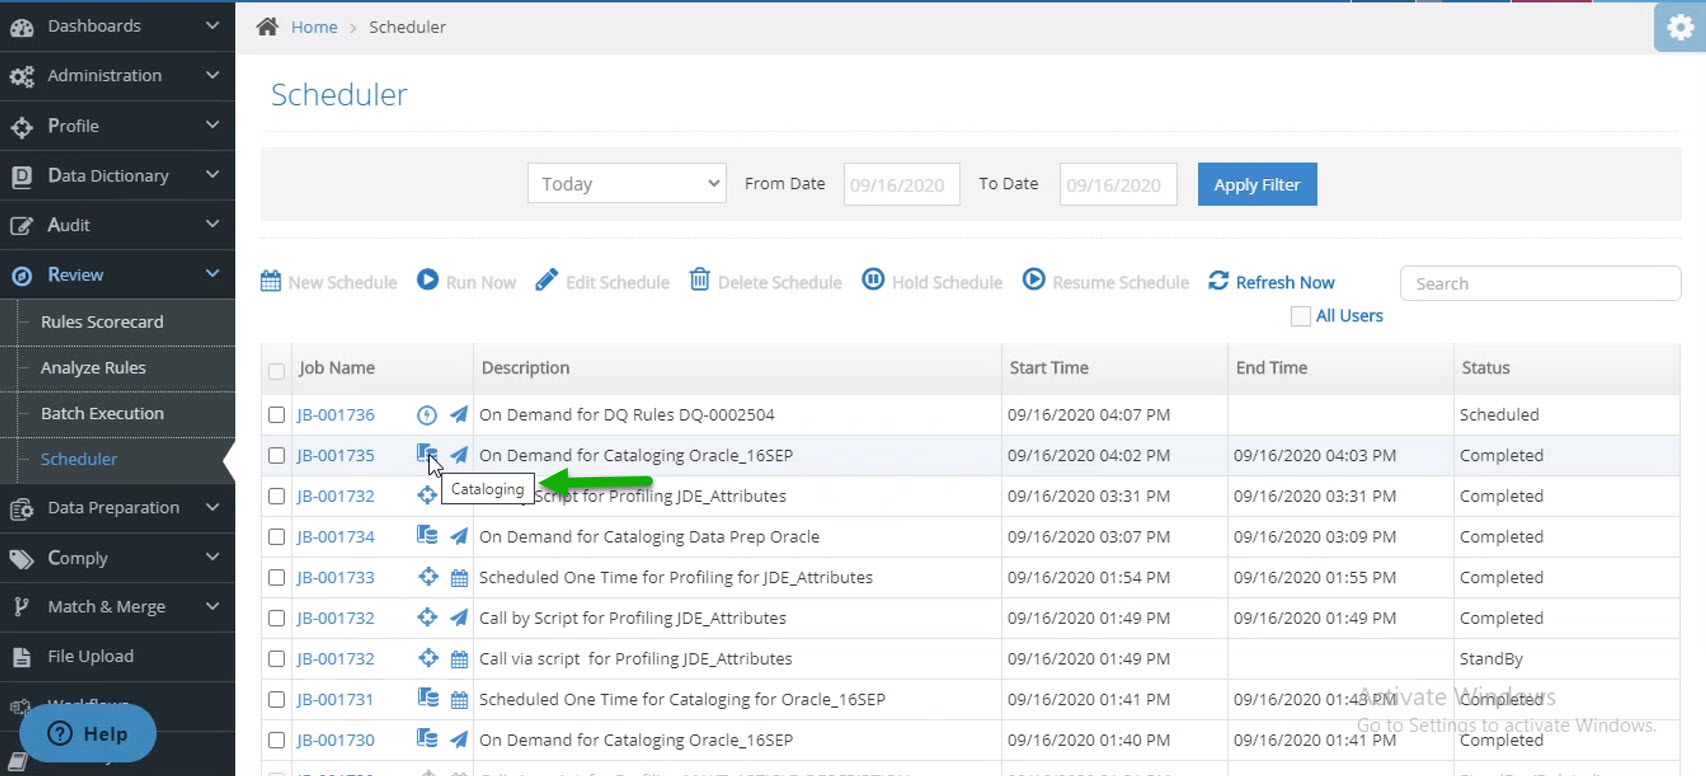Expand the Match & Merge menu chevron

point(212,606)
